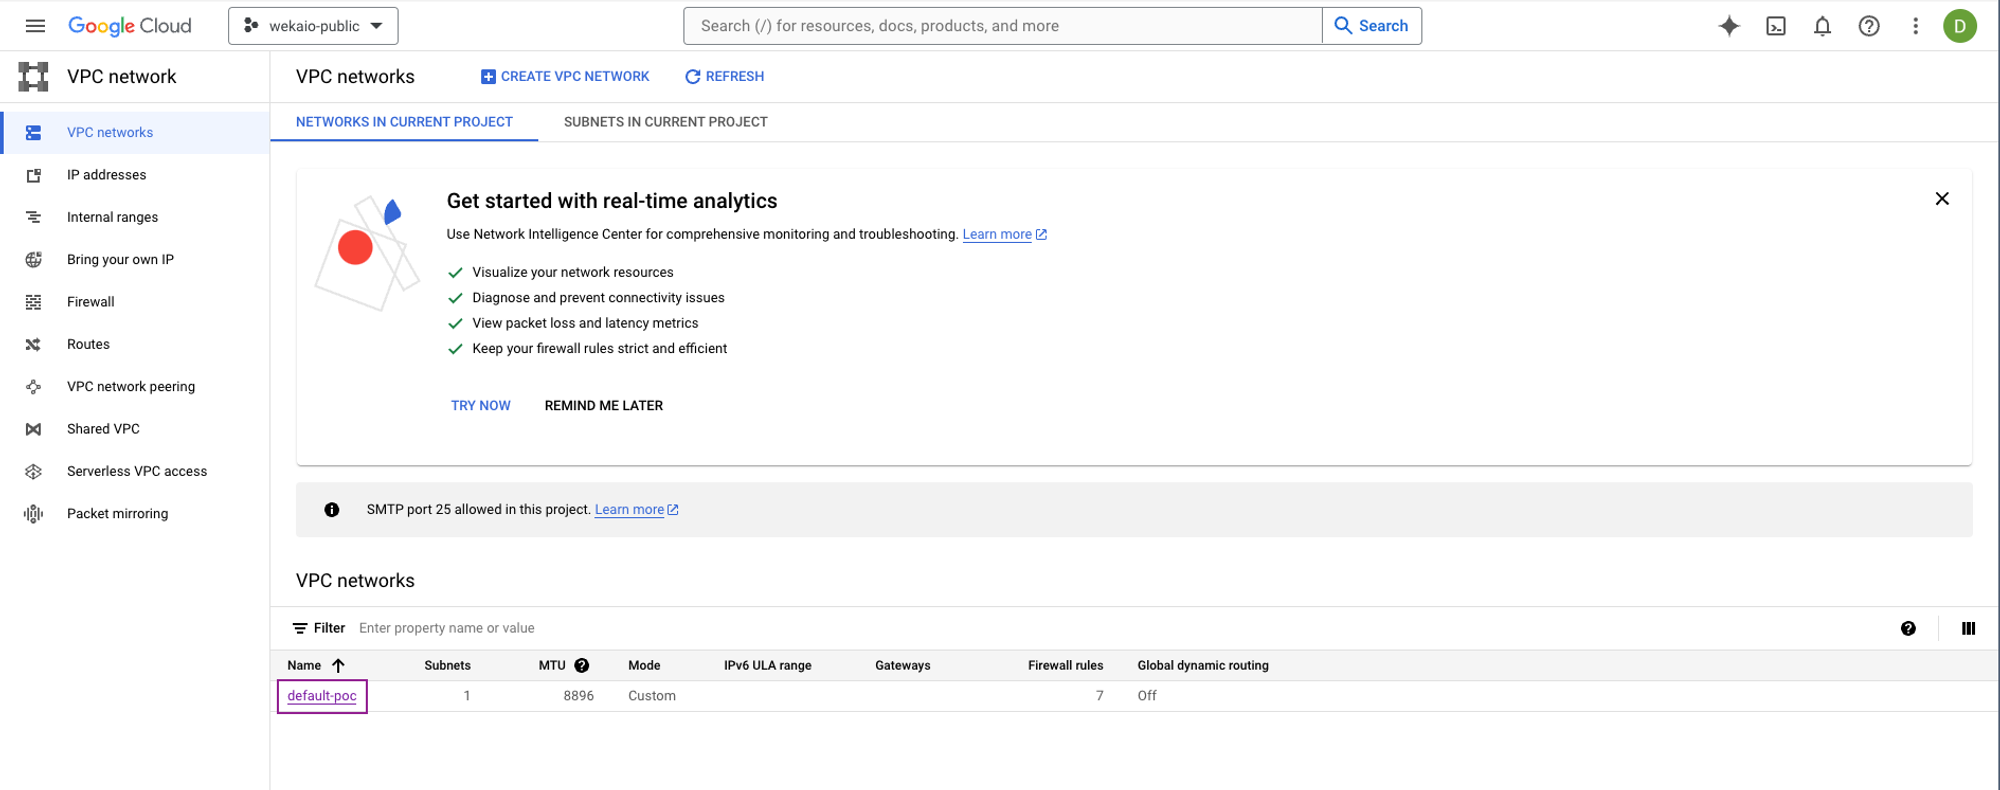The width and height of the screenshot is (2000, 790).
Task: Select Firewall in the left sidebar
Action: (x=91, y=302)
